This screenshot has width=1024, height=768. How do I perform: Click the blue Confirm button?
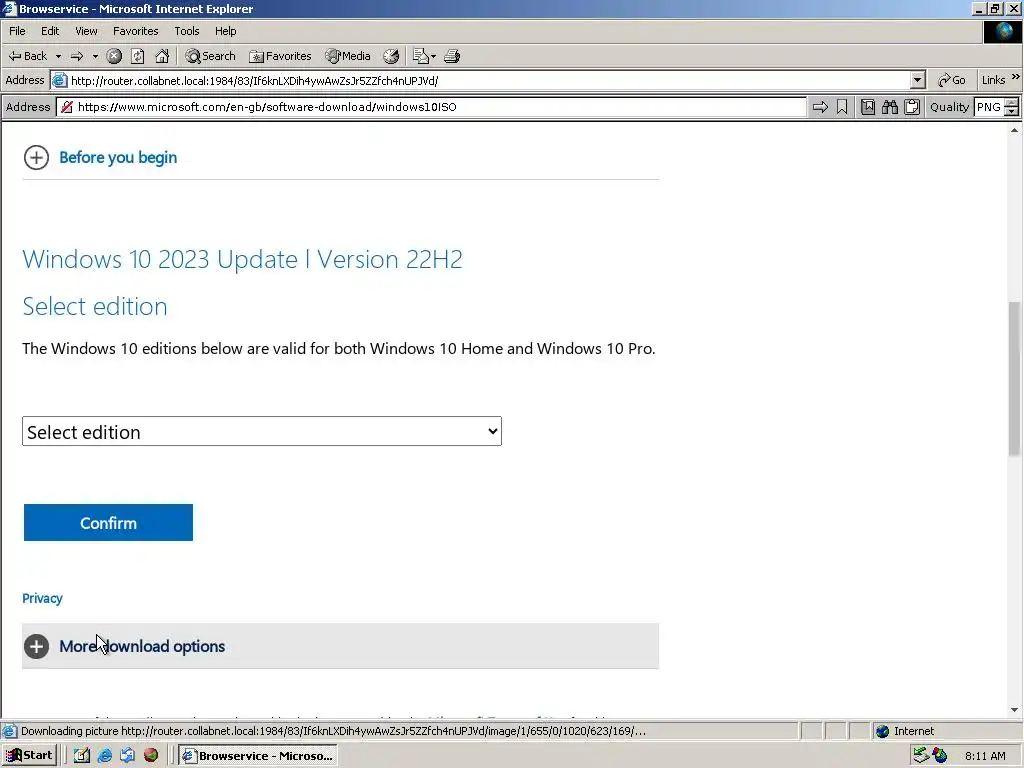click(x=108, y=522)
